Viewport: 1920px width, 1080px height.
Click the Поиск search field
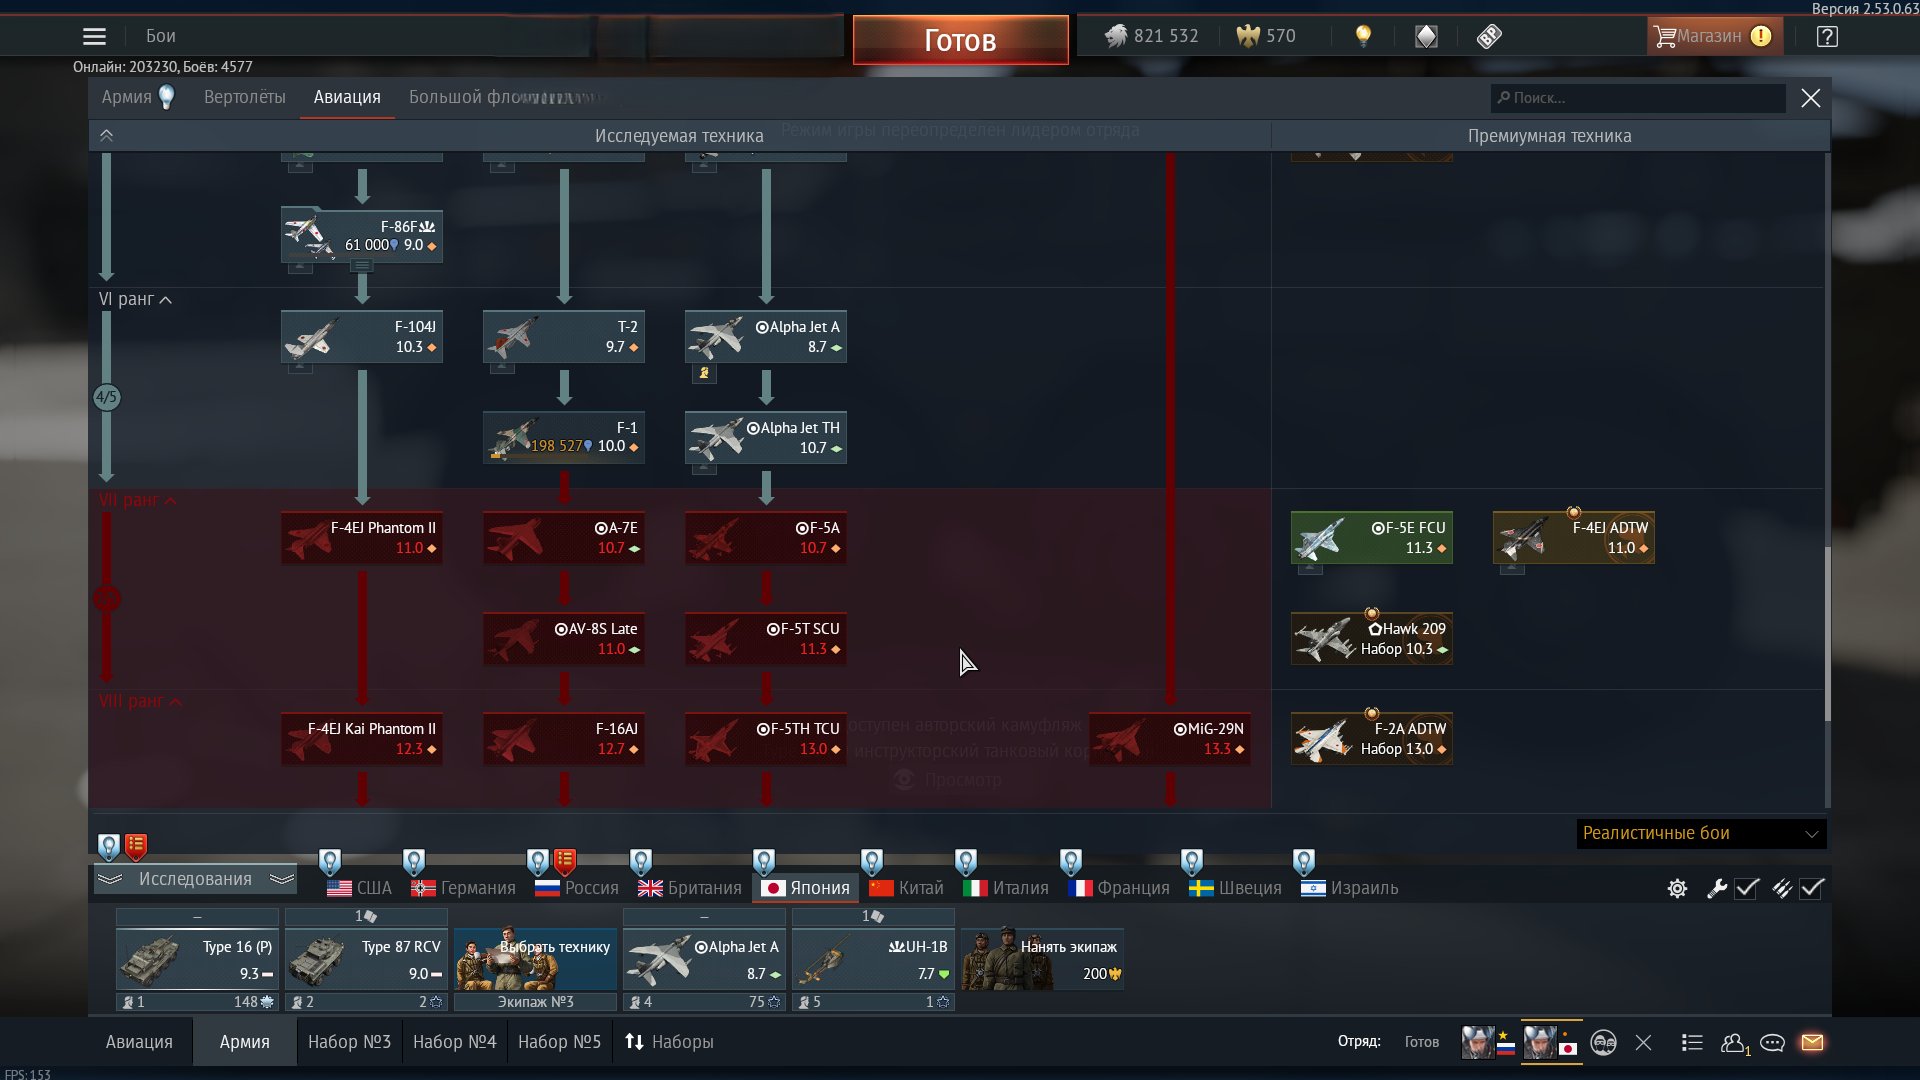tap(1640, 98)
